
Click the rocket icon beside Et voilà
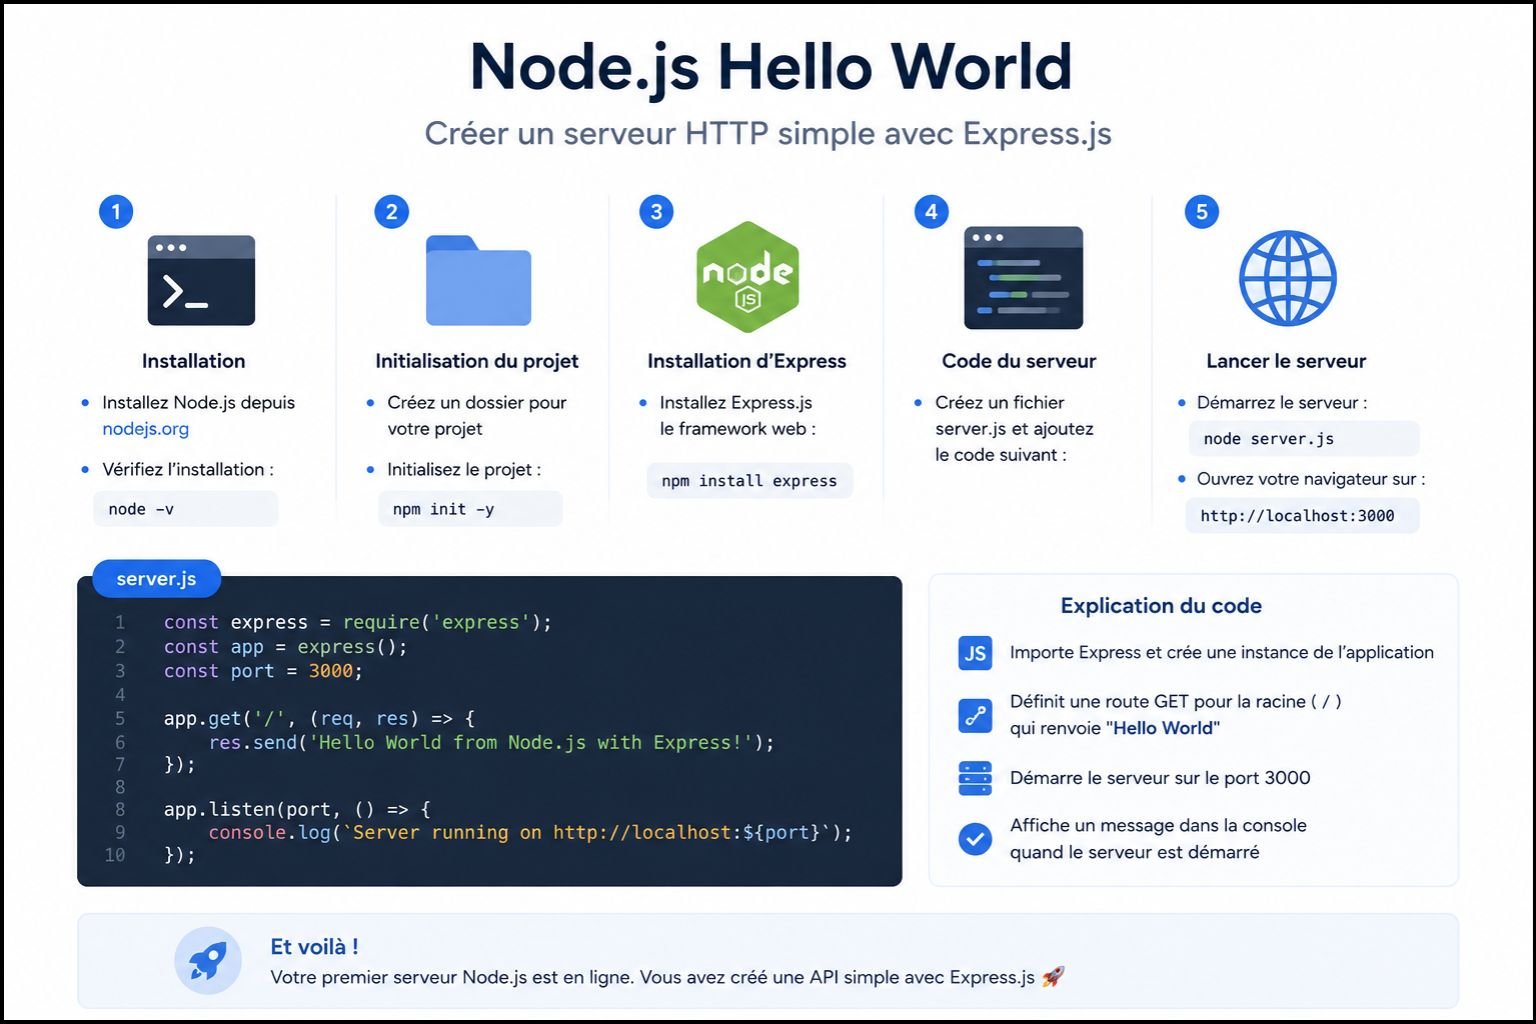[208, 961]
